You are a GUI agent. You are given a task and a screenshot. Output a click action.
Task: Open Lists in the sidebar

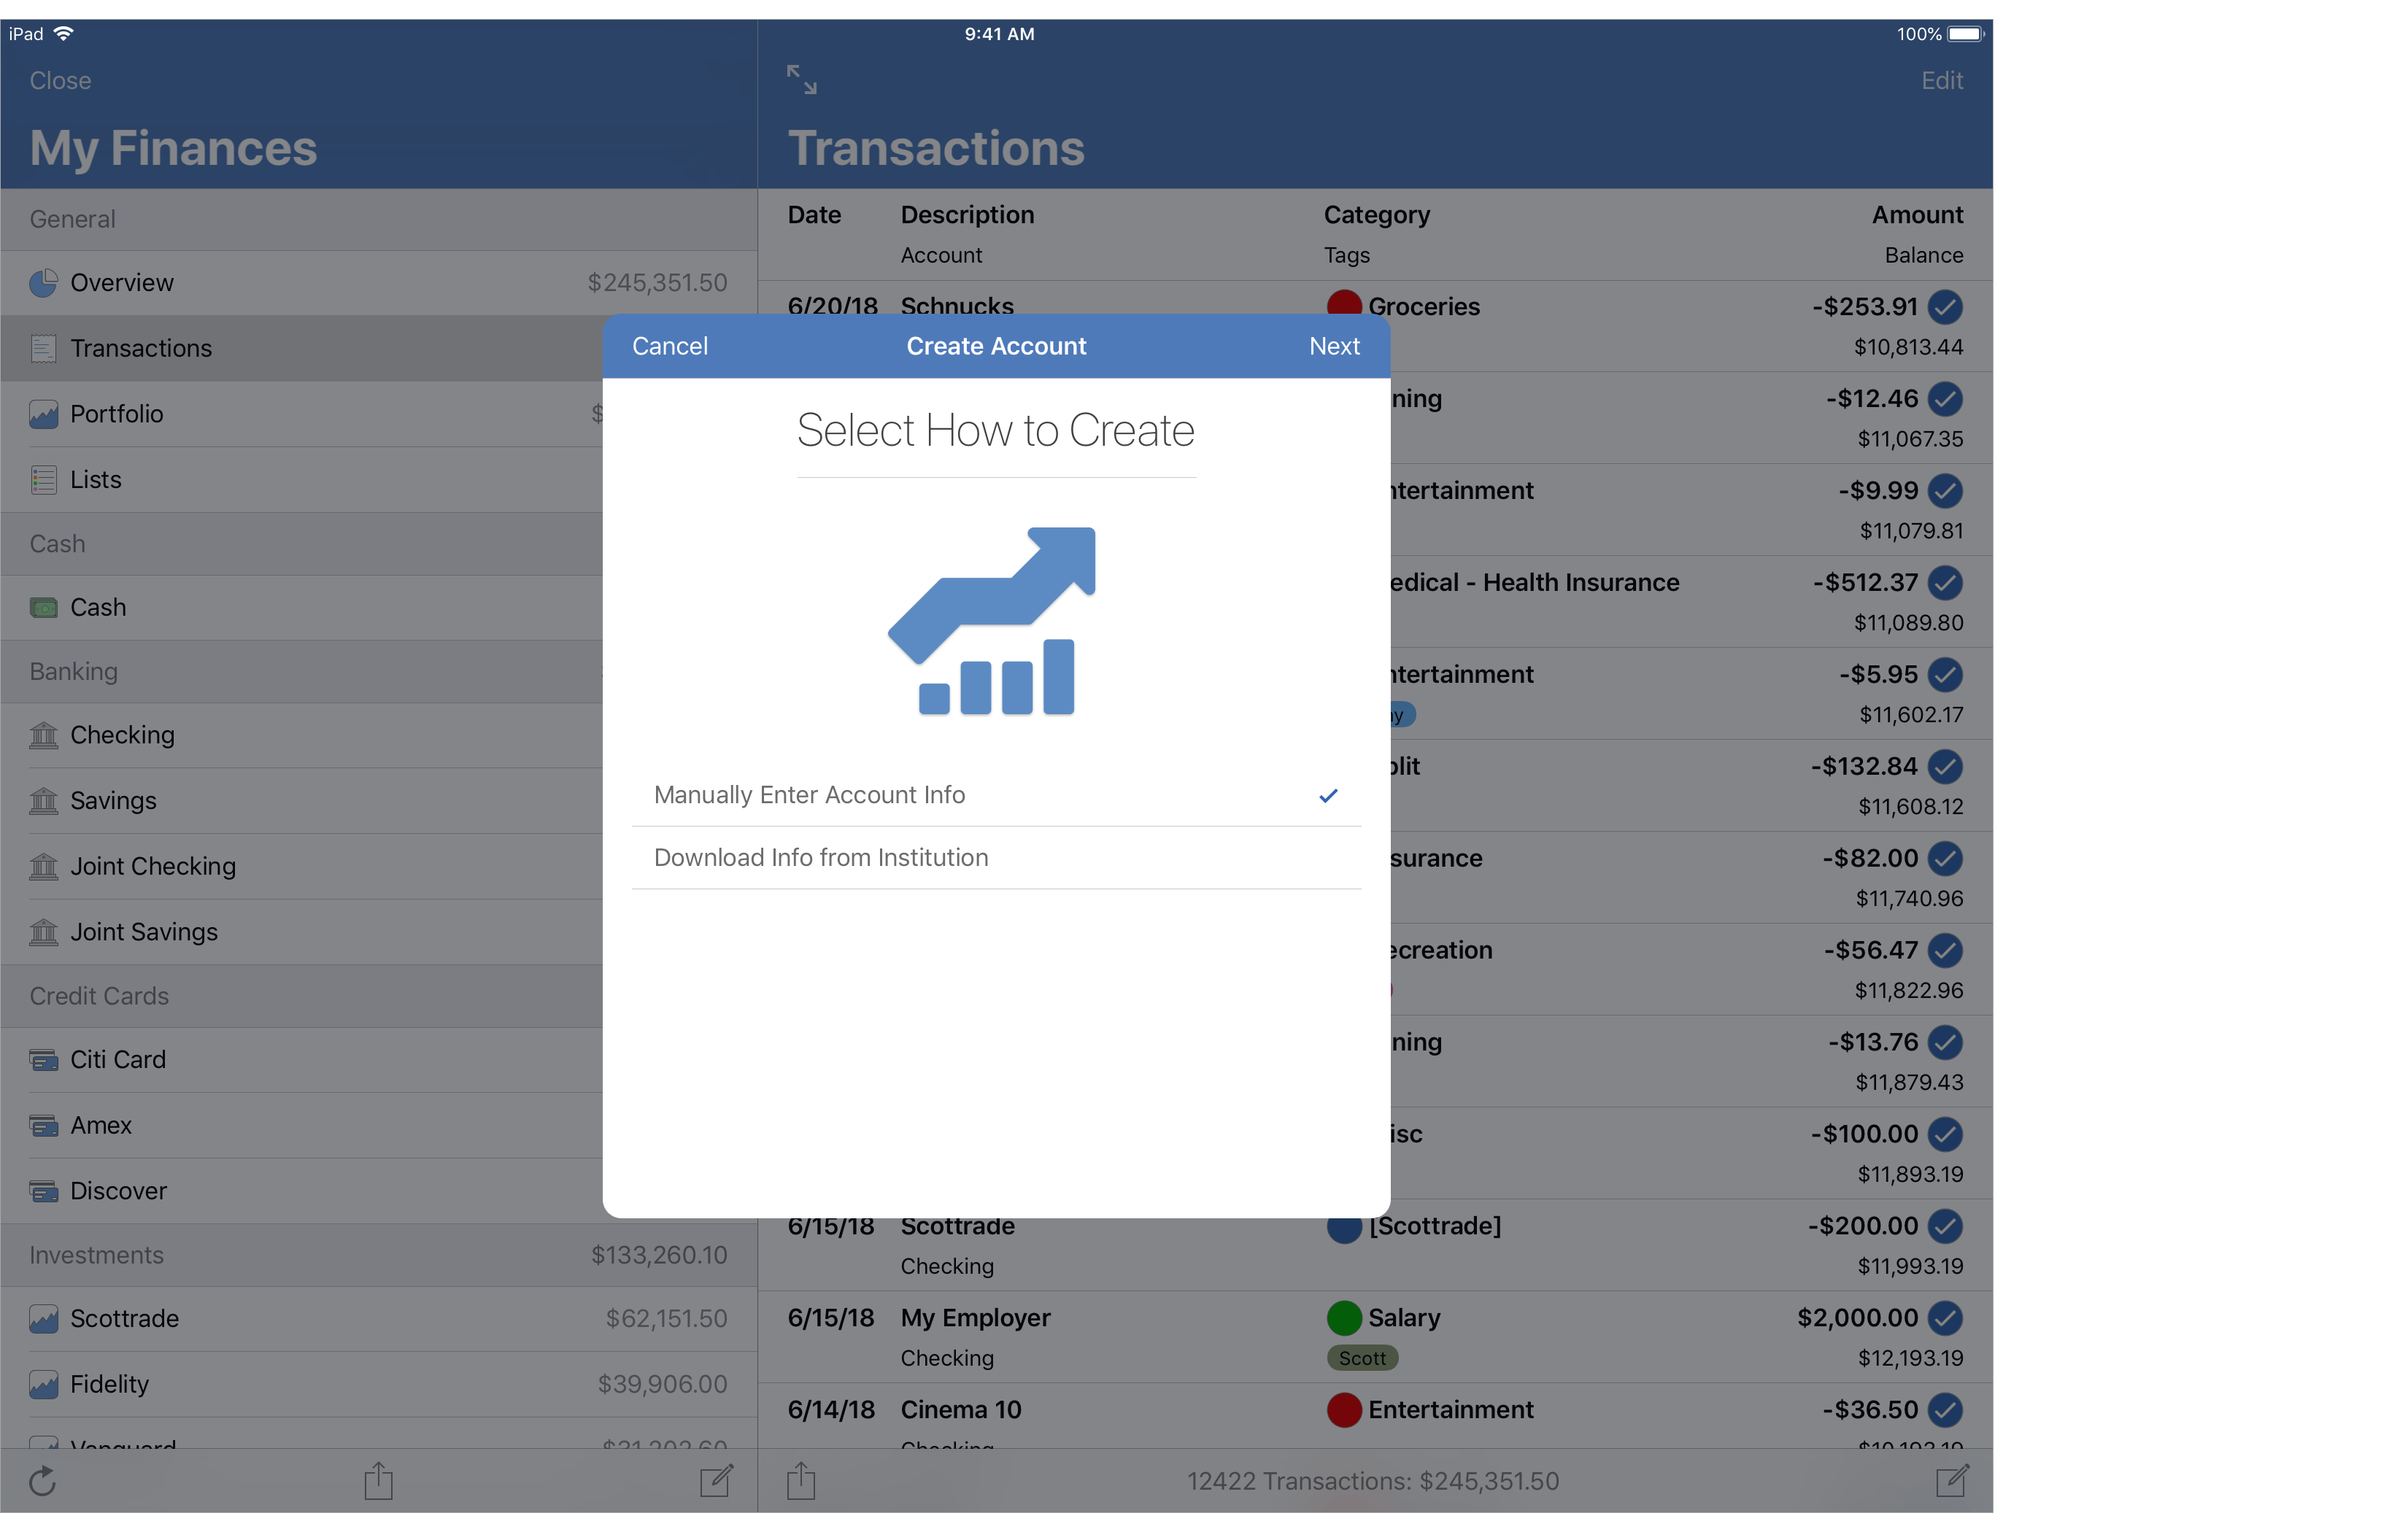coord(301,480)
